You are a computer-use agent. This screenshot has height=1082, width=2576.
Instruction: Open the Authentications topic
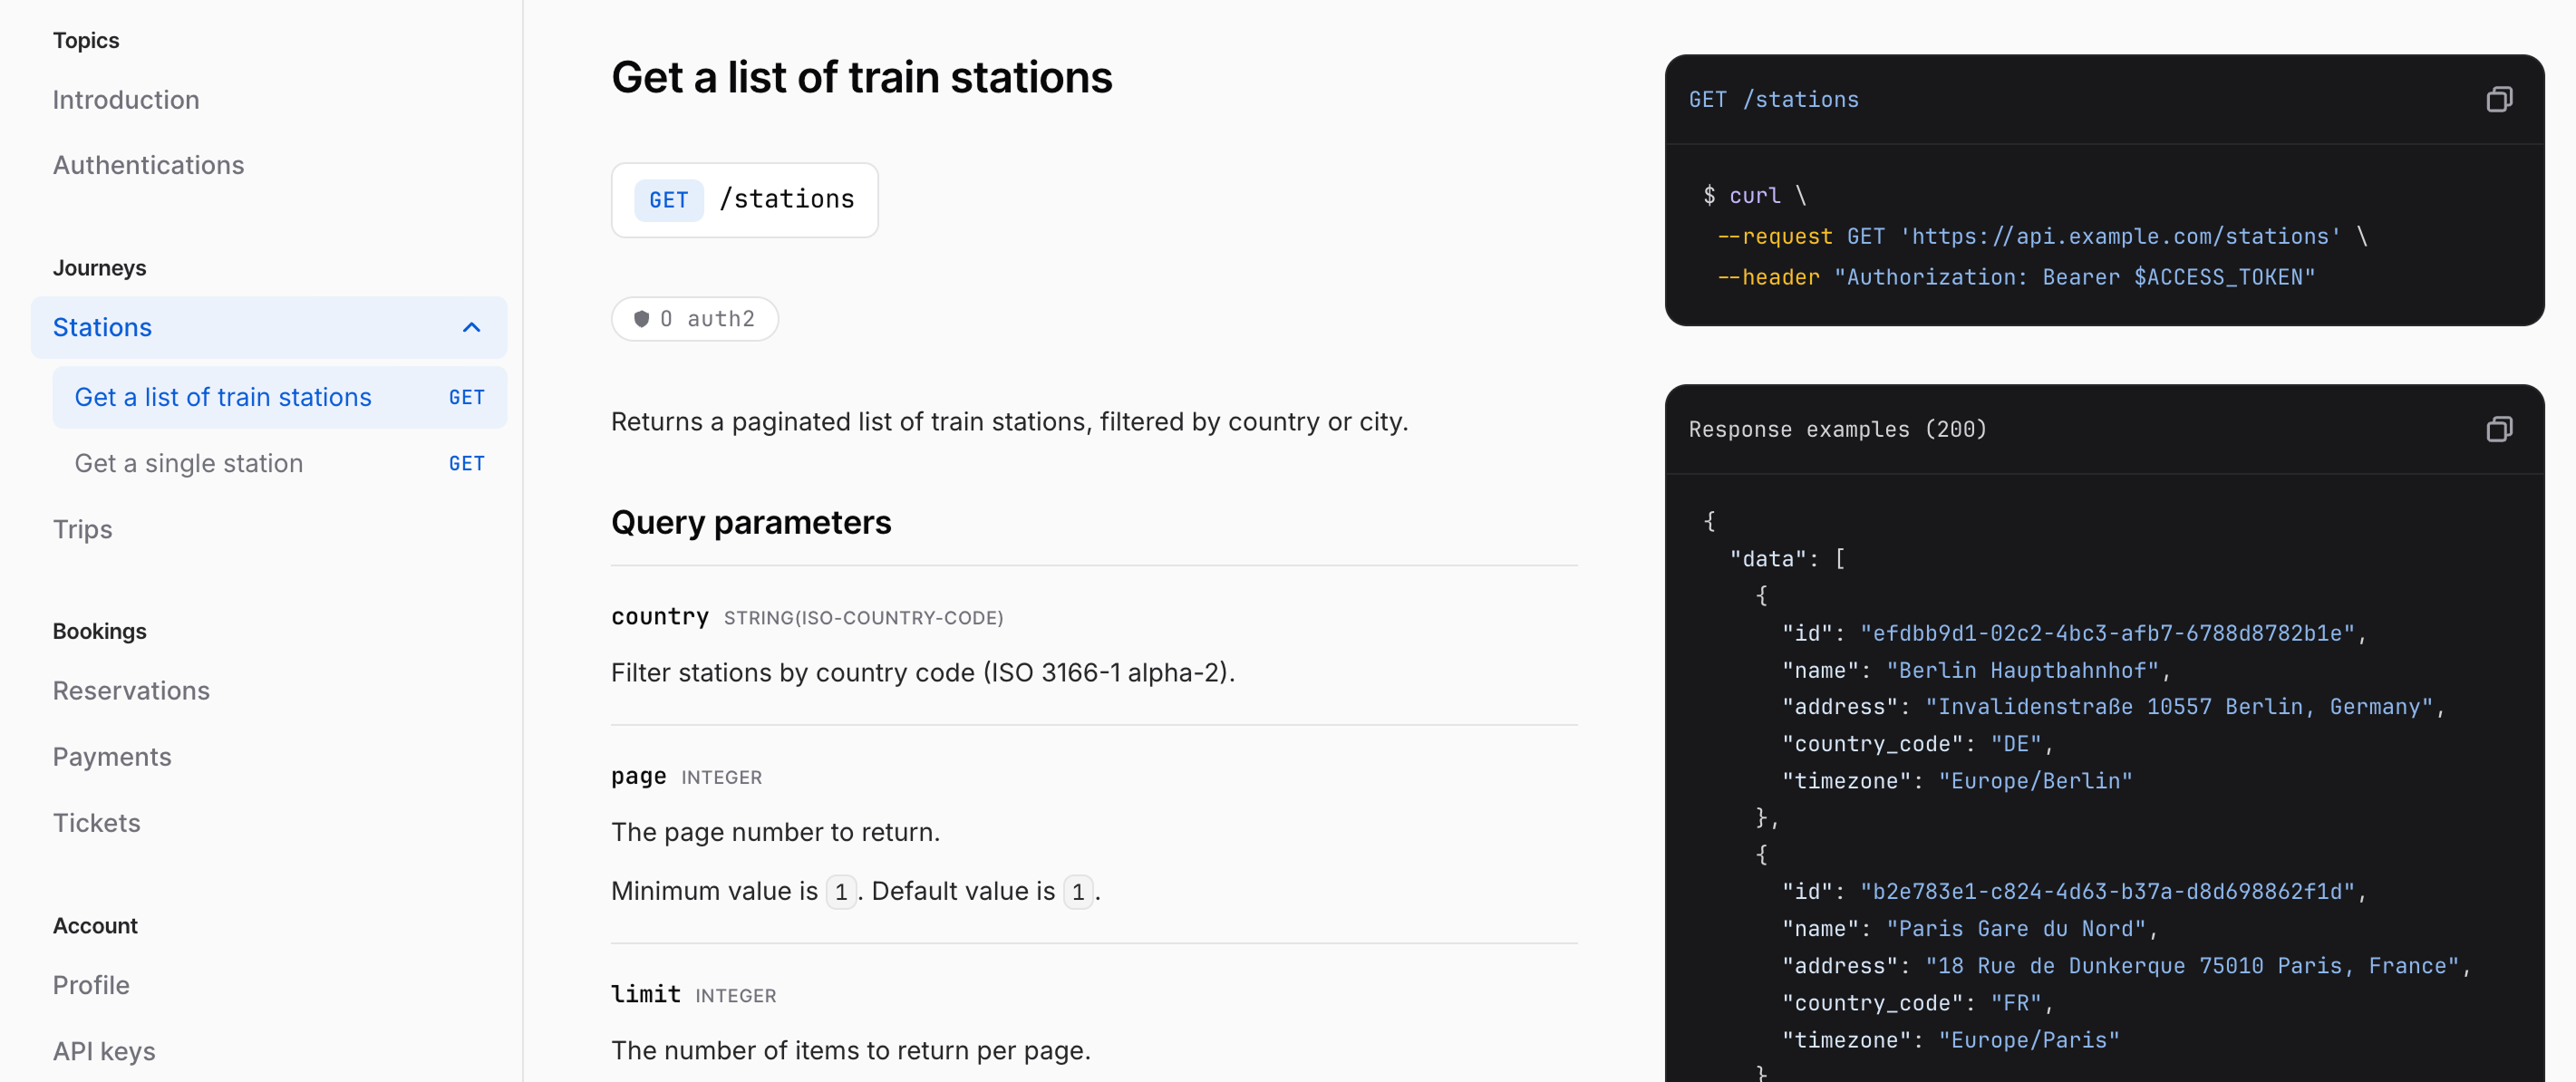click(x=148, y=165)
